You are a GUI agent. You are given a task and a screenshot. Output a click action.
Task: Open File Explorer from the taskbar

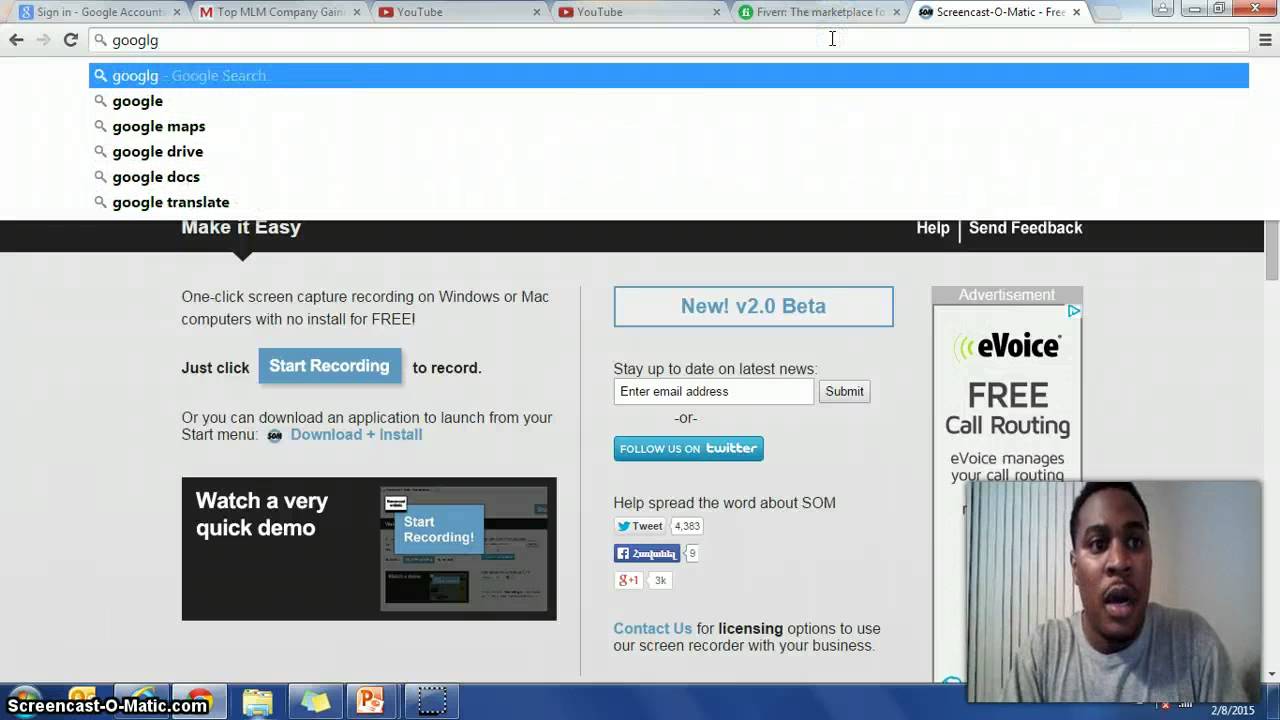point(257,701)
